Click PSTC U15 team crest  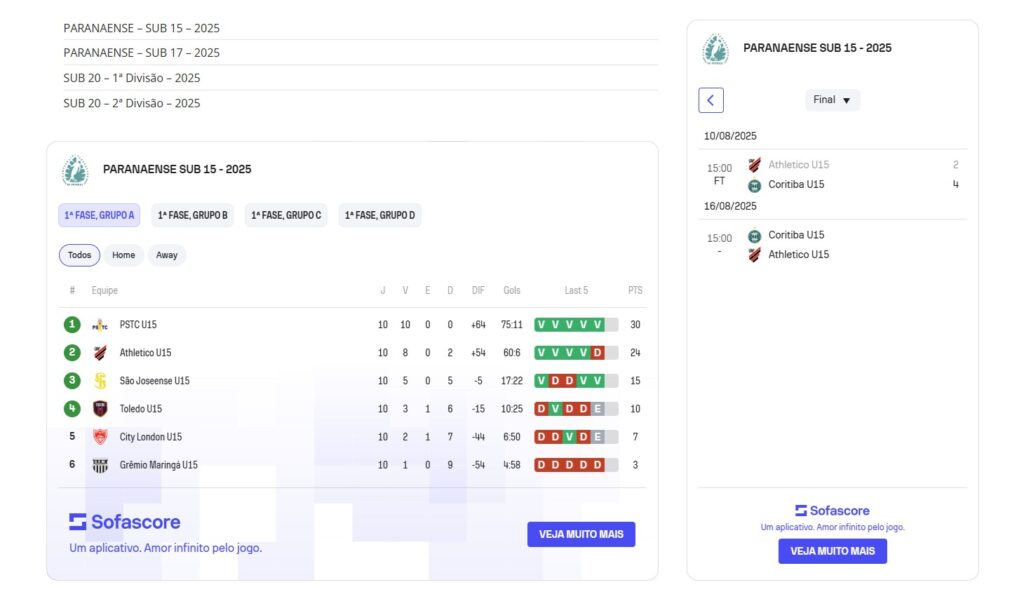pyautogui.click(x=100, y=325)
